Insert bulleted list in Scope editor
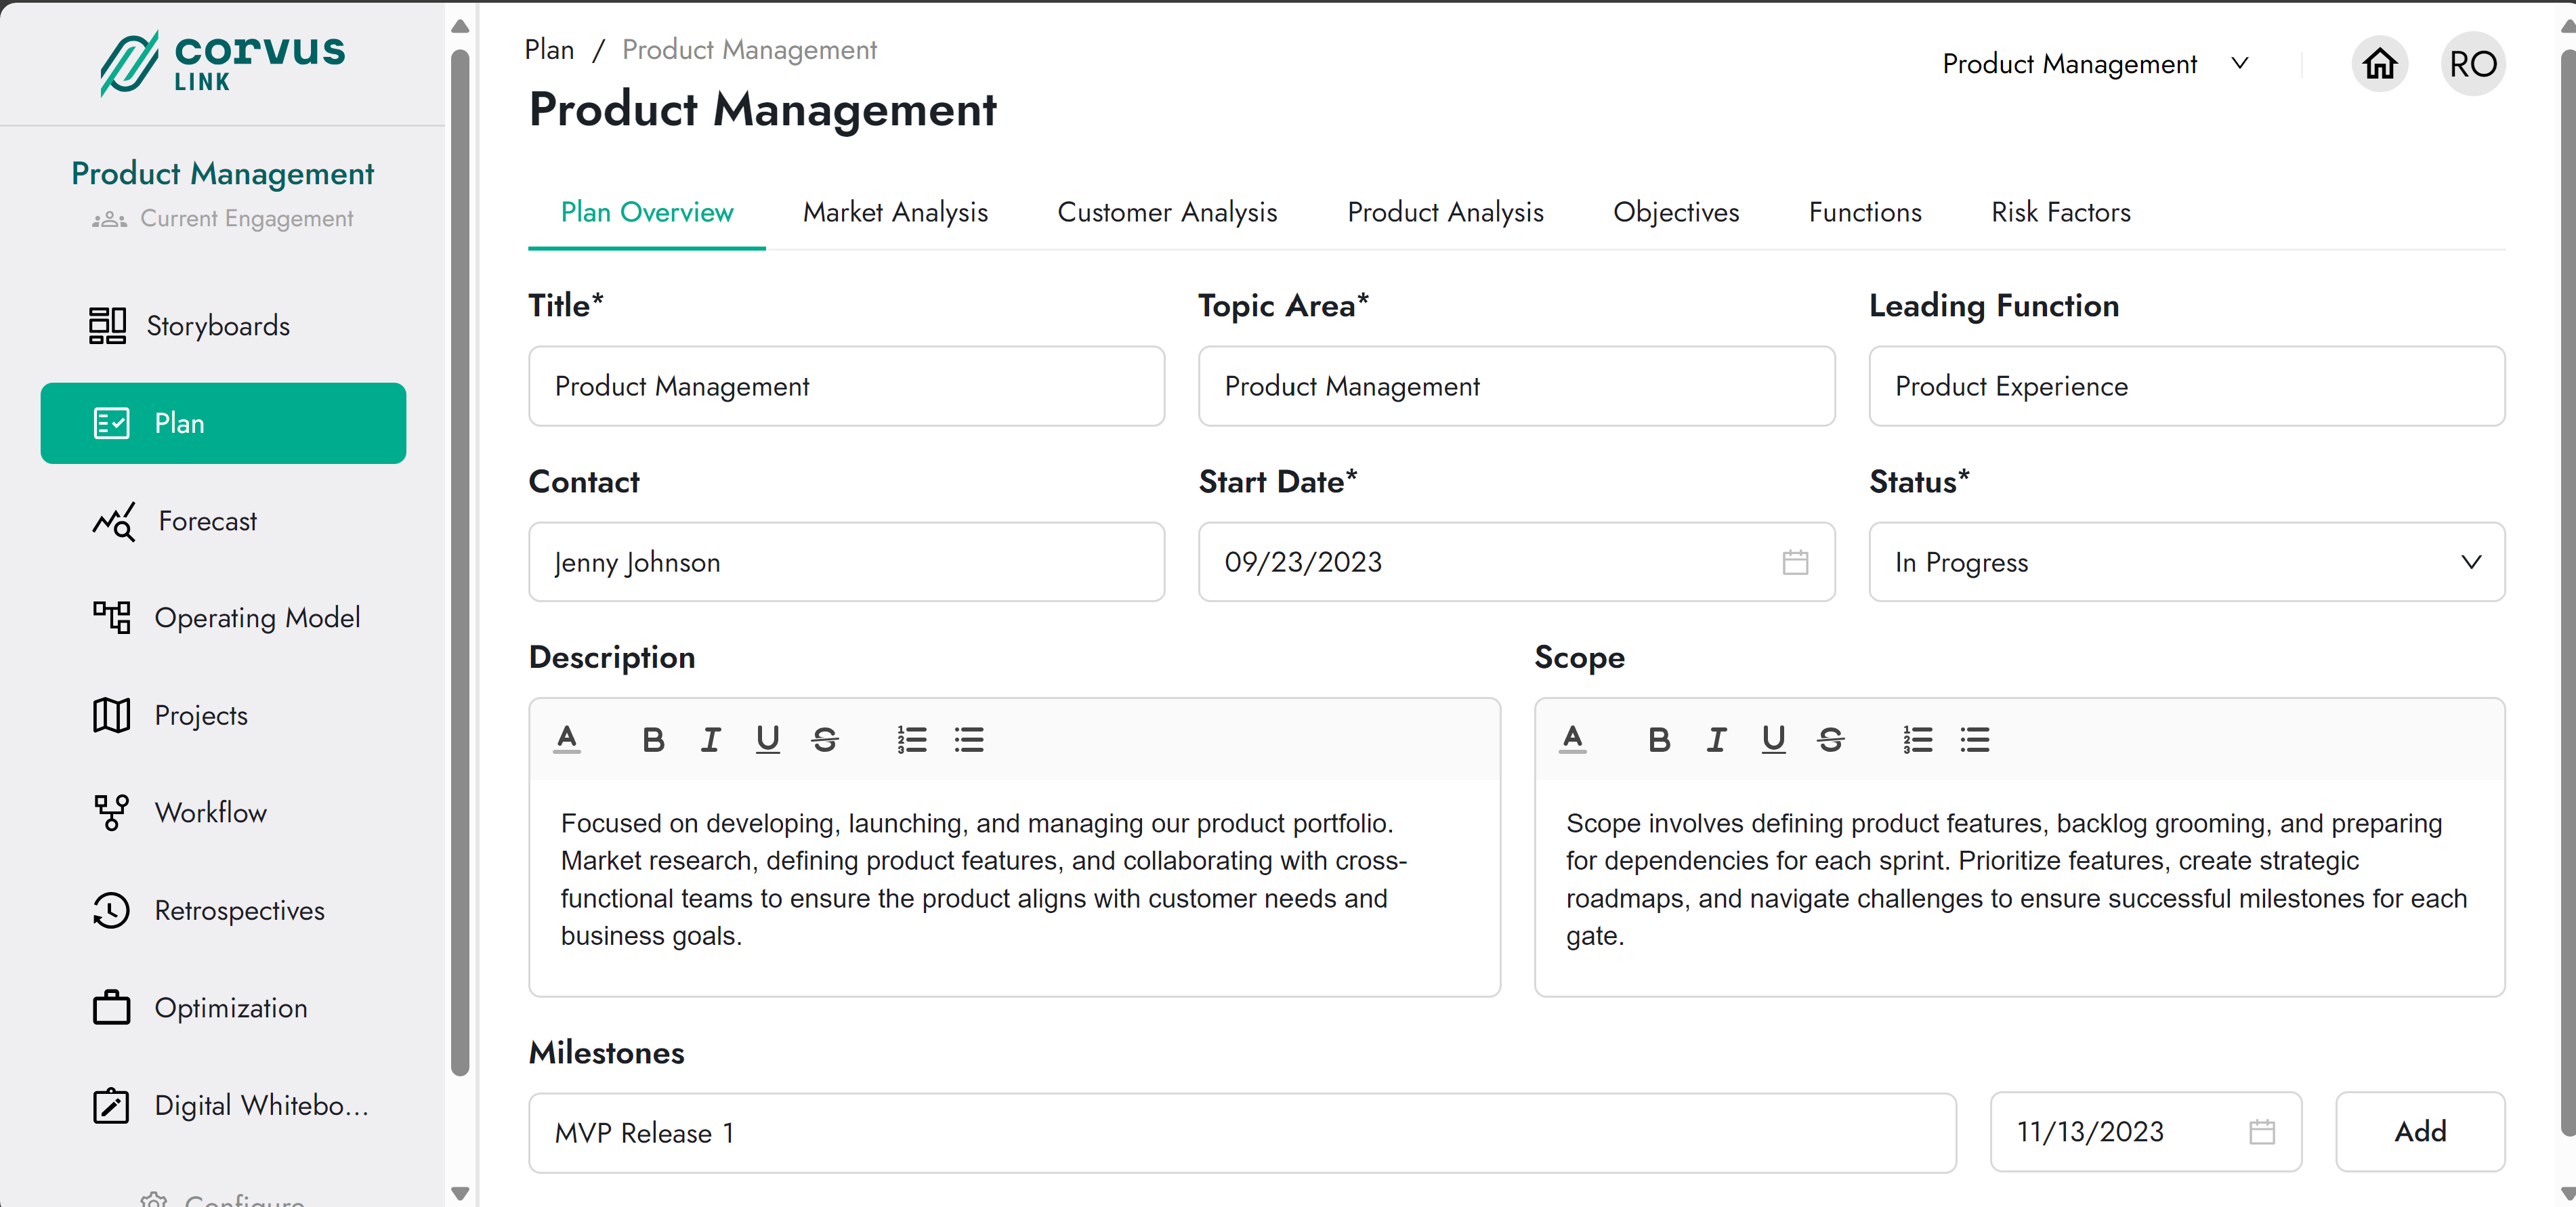2576x1207 pixels. pyautogui.click(x=1974, y=740)
